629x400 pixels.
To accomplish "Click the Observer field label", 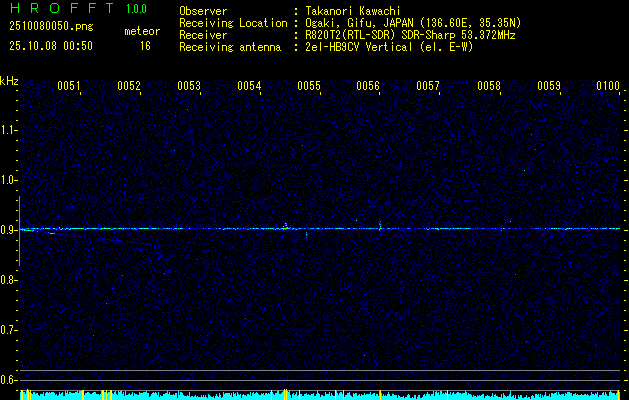I will pos(203,11).
